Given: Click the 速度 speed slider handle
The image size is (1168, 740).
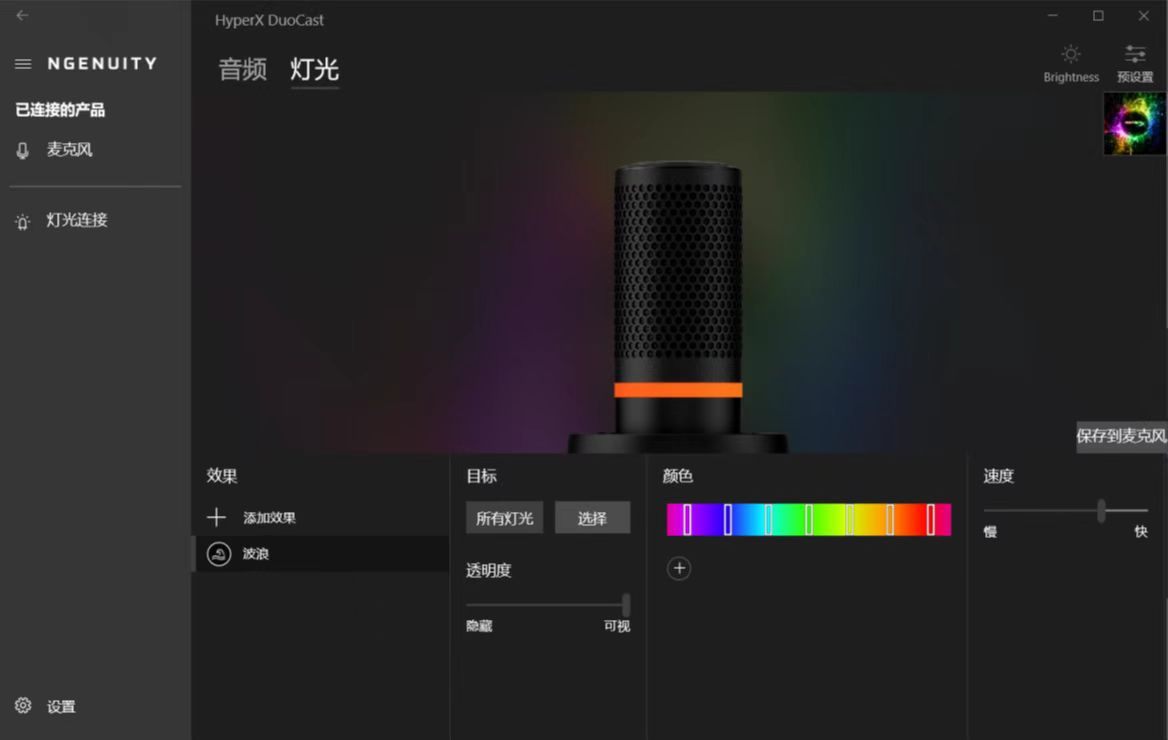Looking at the screenshot, I should pyautogui.click(x=1101, y=511).
